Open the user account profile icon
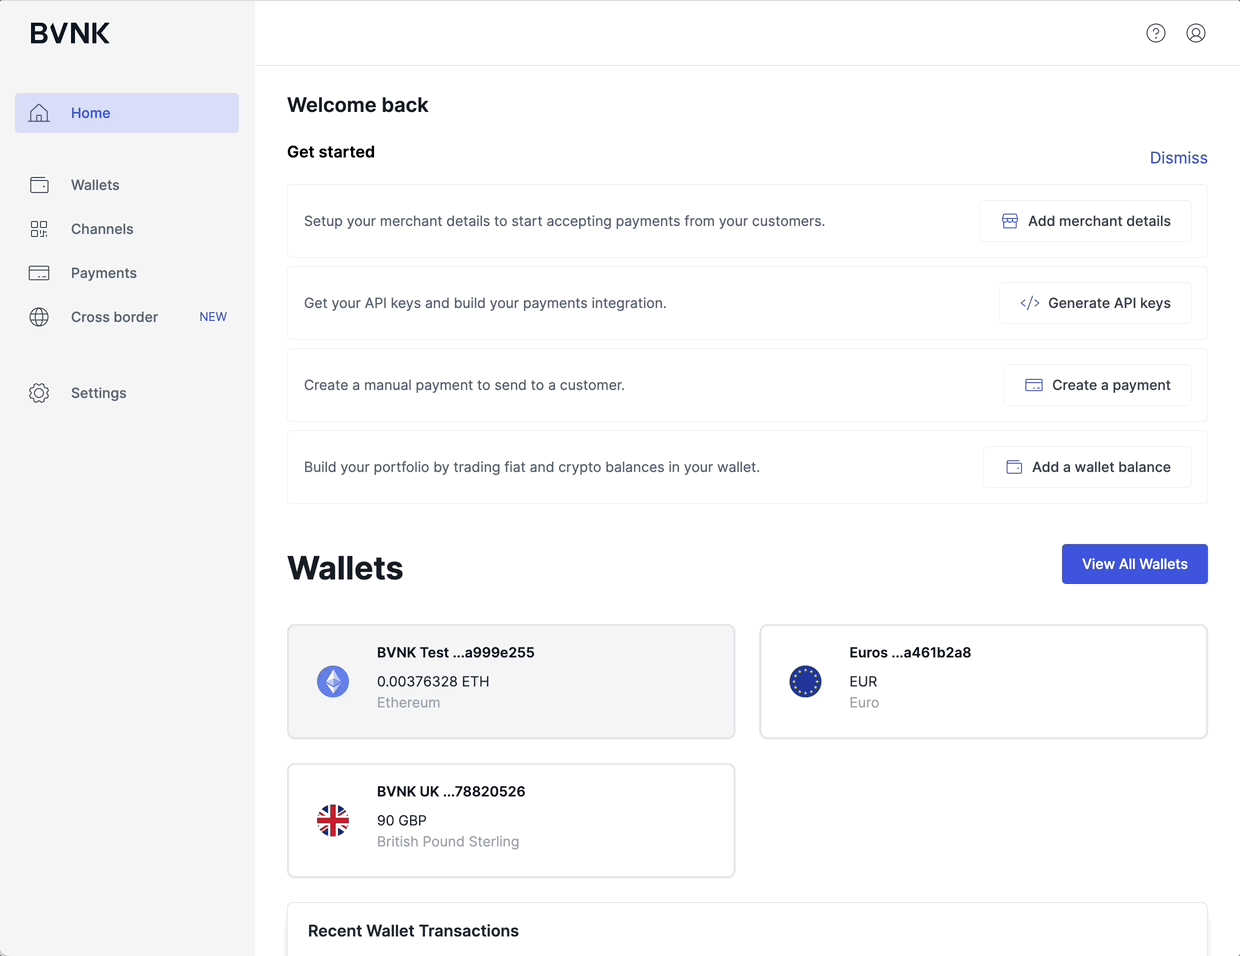Image resolution: width=1240 pixels, height=956 pixels. pos(1196,33)
